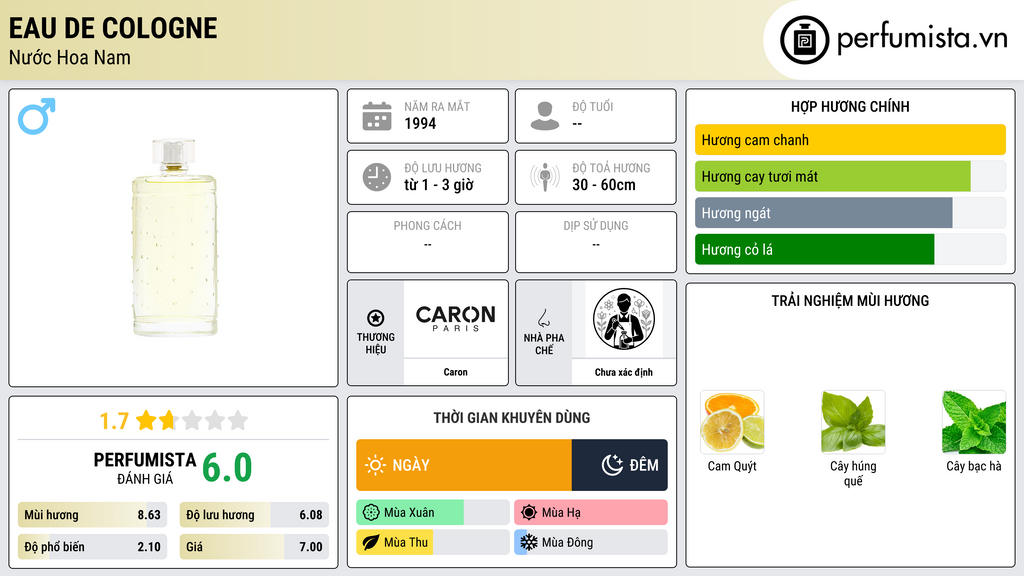Viewport: 1024px width, 576px height.
Task: Select the Cây húng quế note image
Action: (853, 422)
